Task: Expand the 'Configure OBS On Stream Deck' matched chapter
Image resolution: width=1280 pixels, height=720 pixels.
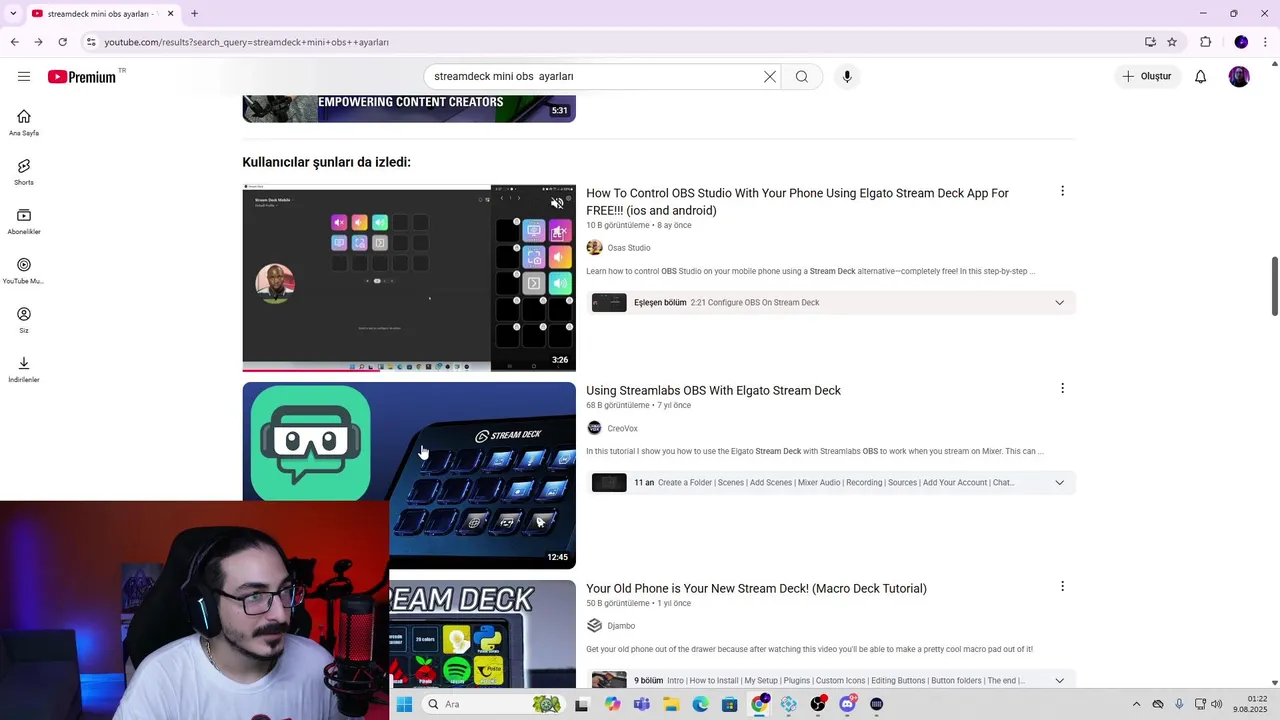Action: tap(831, 303)
